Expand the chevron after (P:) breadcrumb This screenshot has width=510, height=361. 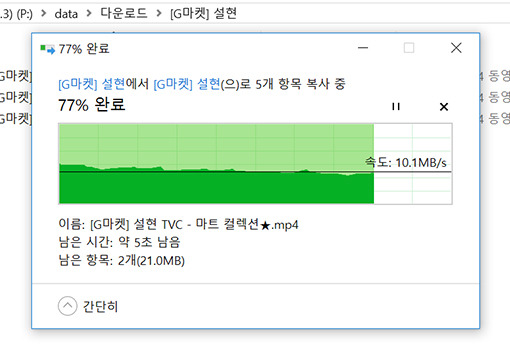43,14
